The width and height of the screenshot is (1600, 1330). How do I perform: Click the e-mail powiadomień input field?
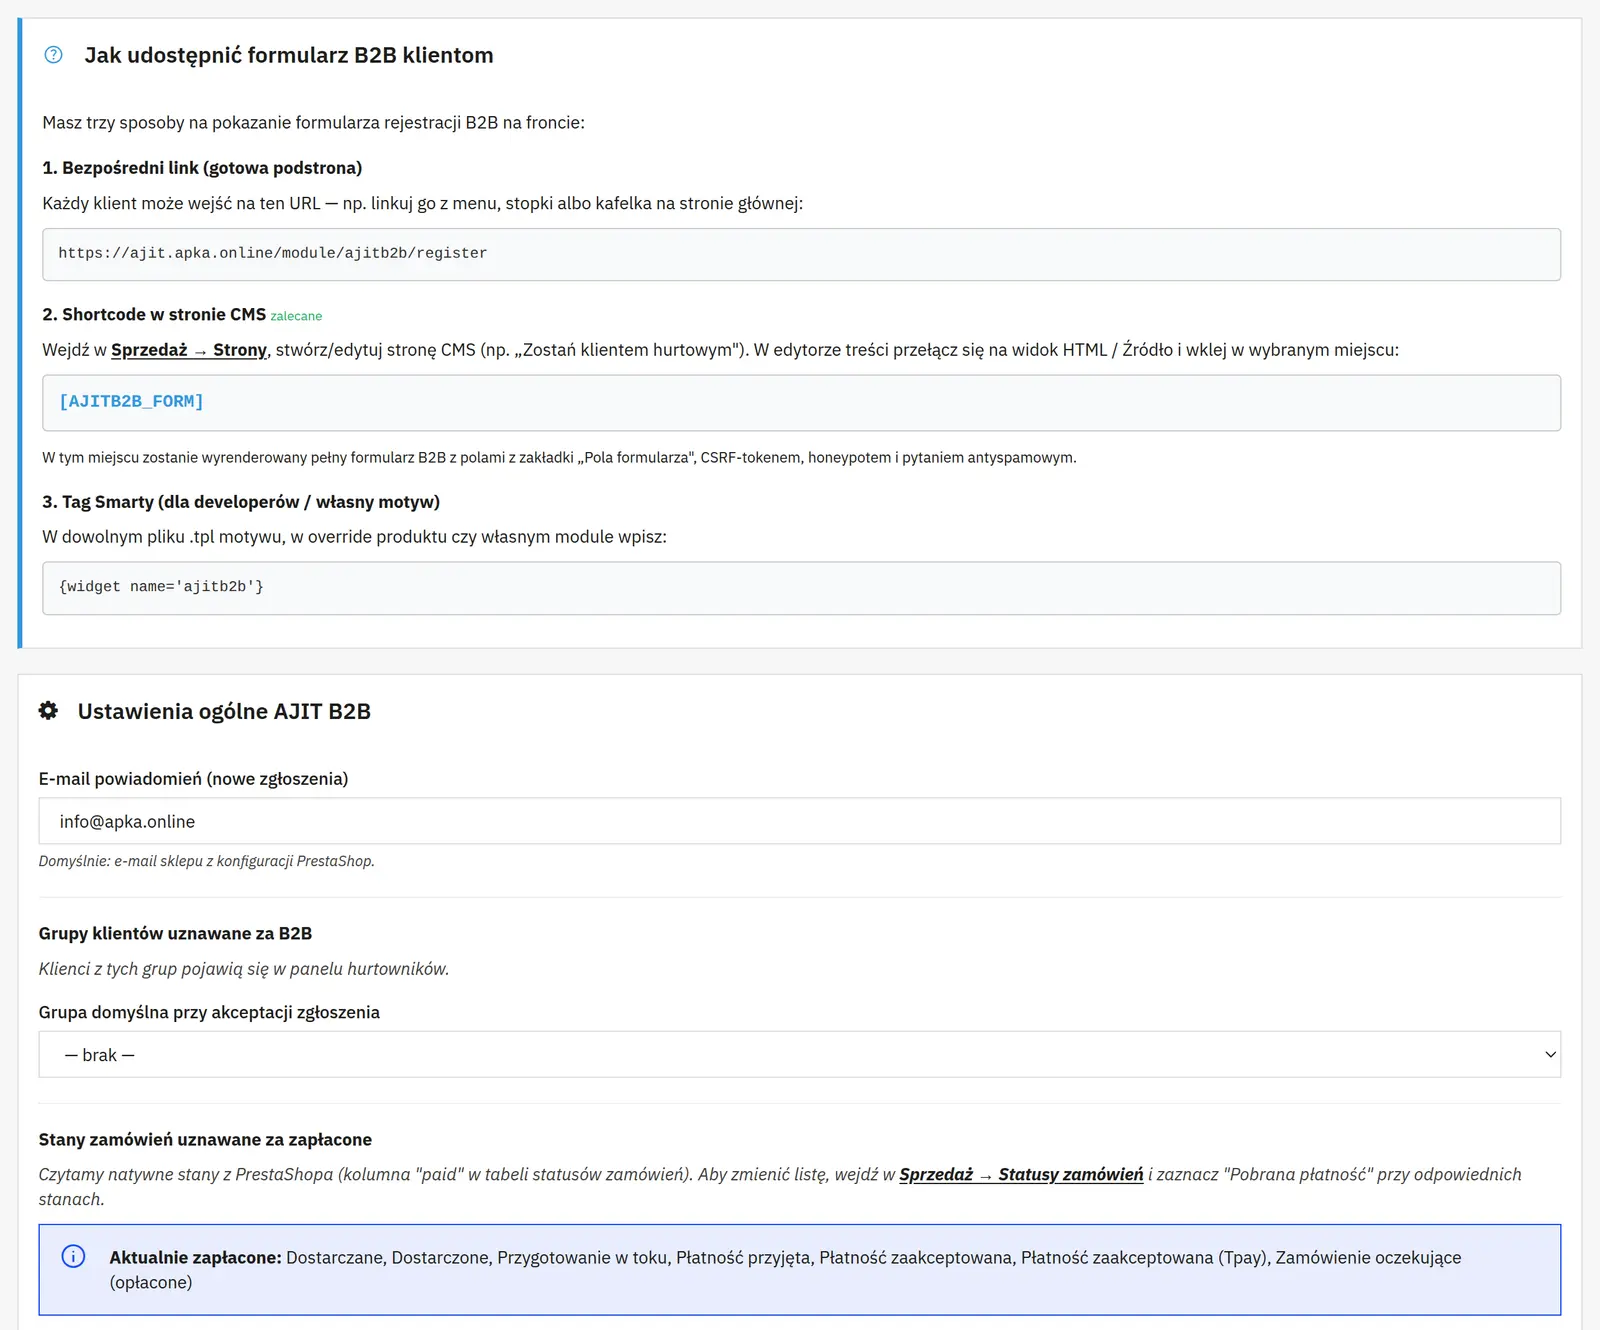[x=800, y=822]
